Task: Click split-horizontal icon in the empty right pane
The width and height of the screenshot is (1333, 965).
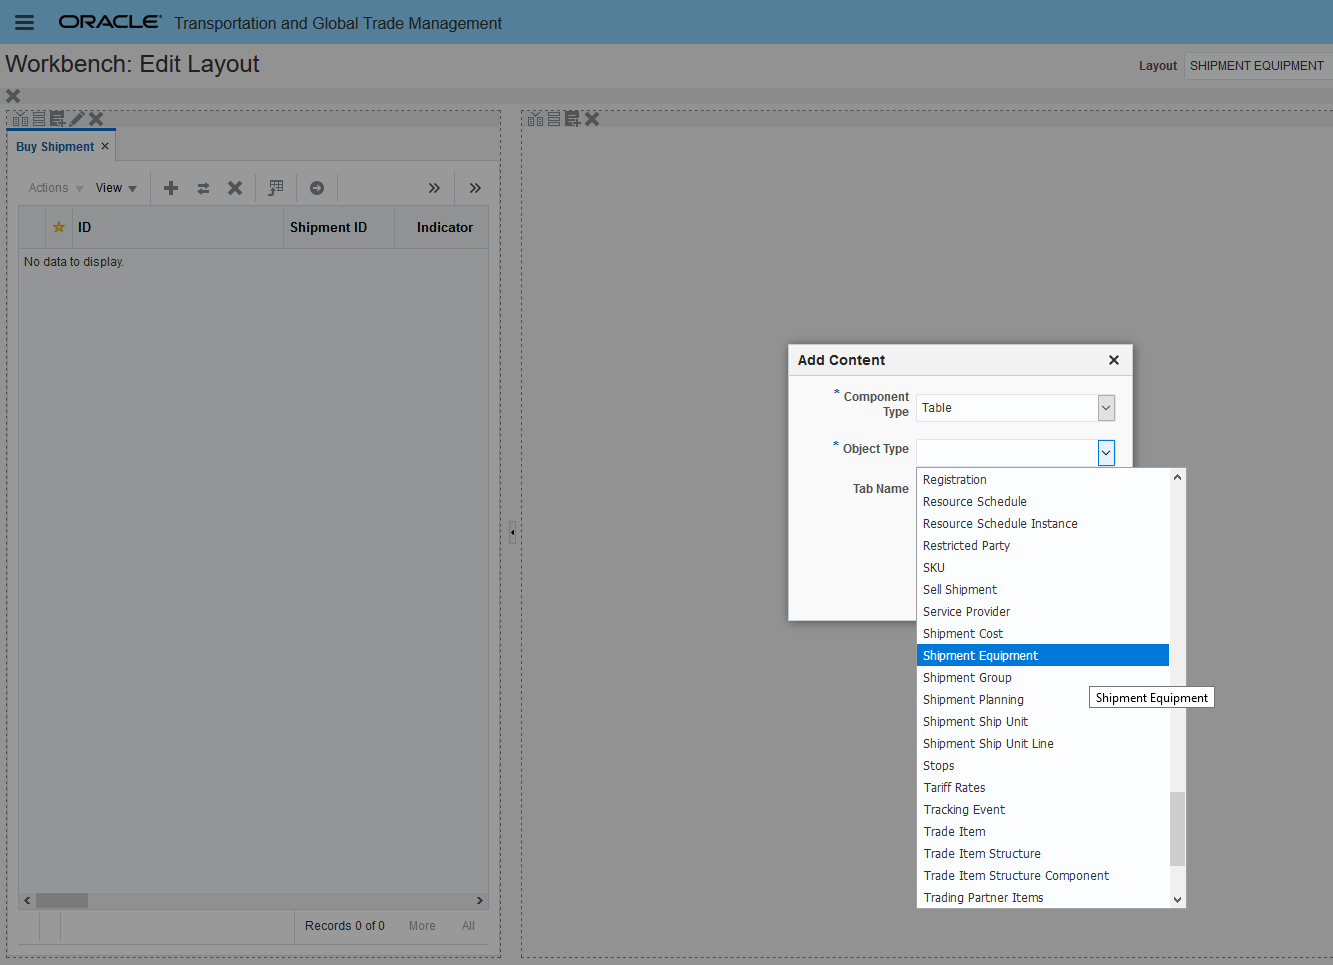Action: tap(554, 119)
